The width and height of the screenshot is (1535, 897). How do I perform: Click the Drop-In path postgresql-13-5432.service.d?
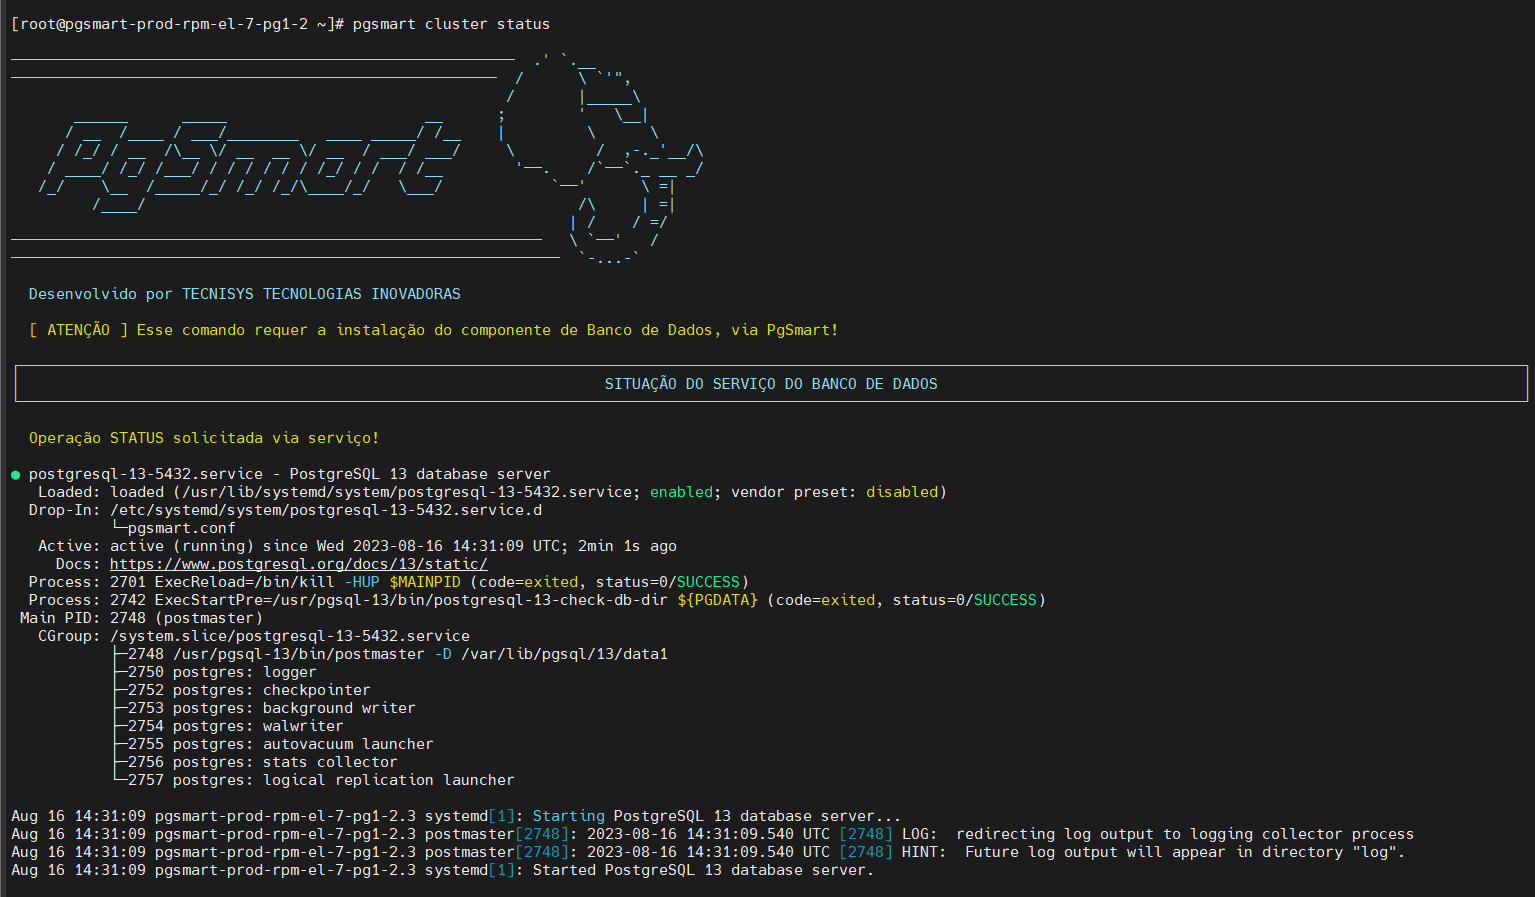click(x=326, y=510)
